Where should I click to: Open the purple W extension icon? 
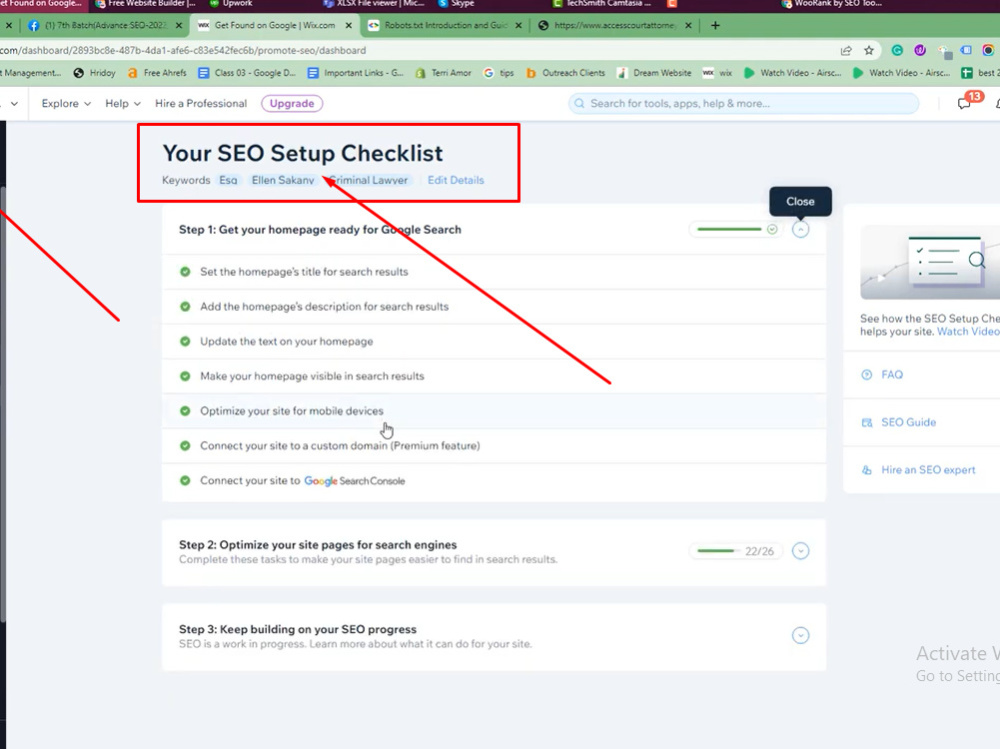coord(920,50)
